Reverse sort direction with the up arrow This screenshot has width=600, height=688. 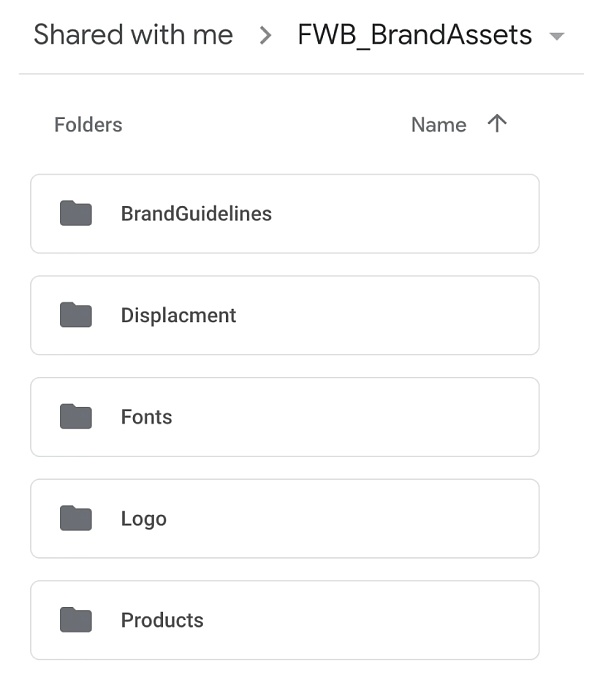click(x=497, y=124)
